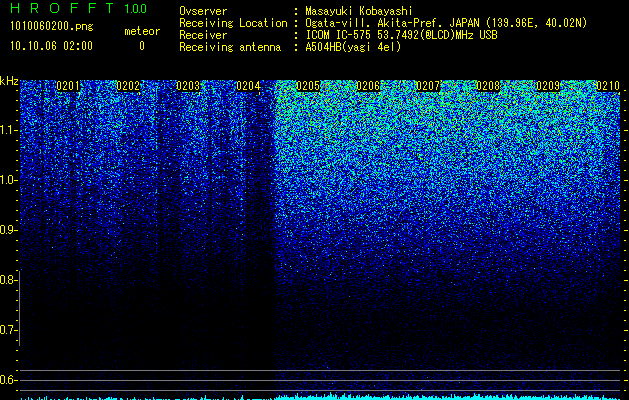Click the Receiving Location label
The height and width of the screenshot is (400, 629).
[x=233, y=23]
